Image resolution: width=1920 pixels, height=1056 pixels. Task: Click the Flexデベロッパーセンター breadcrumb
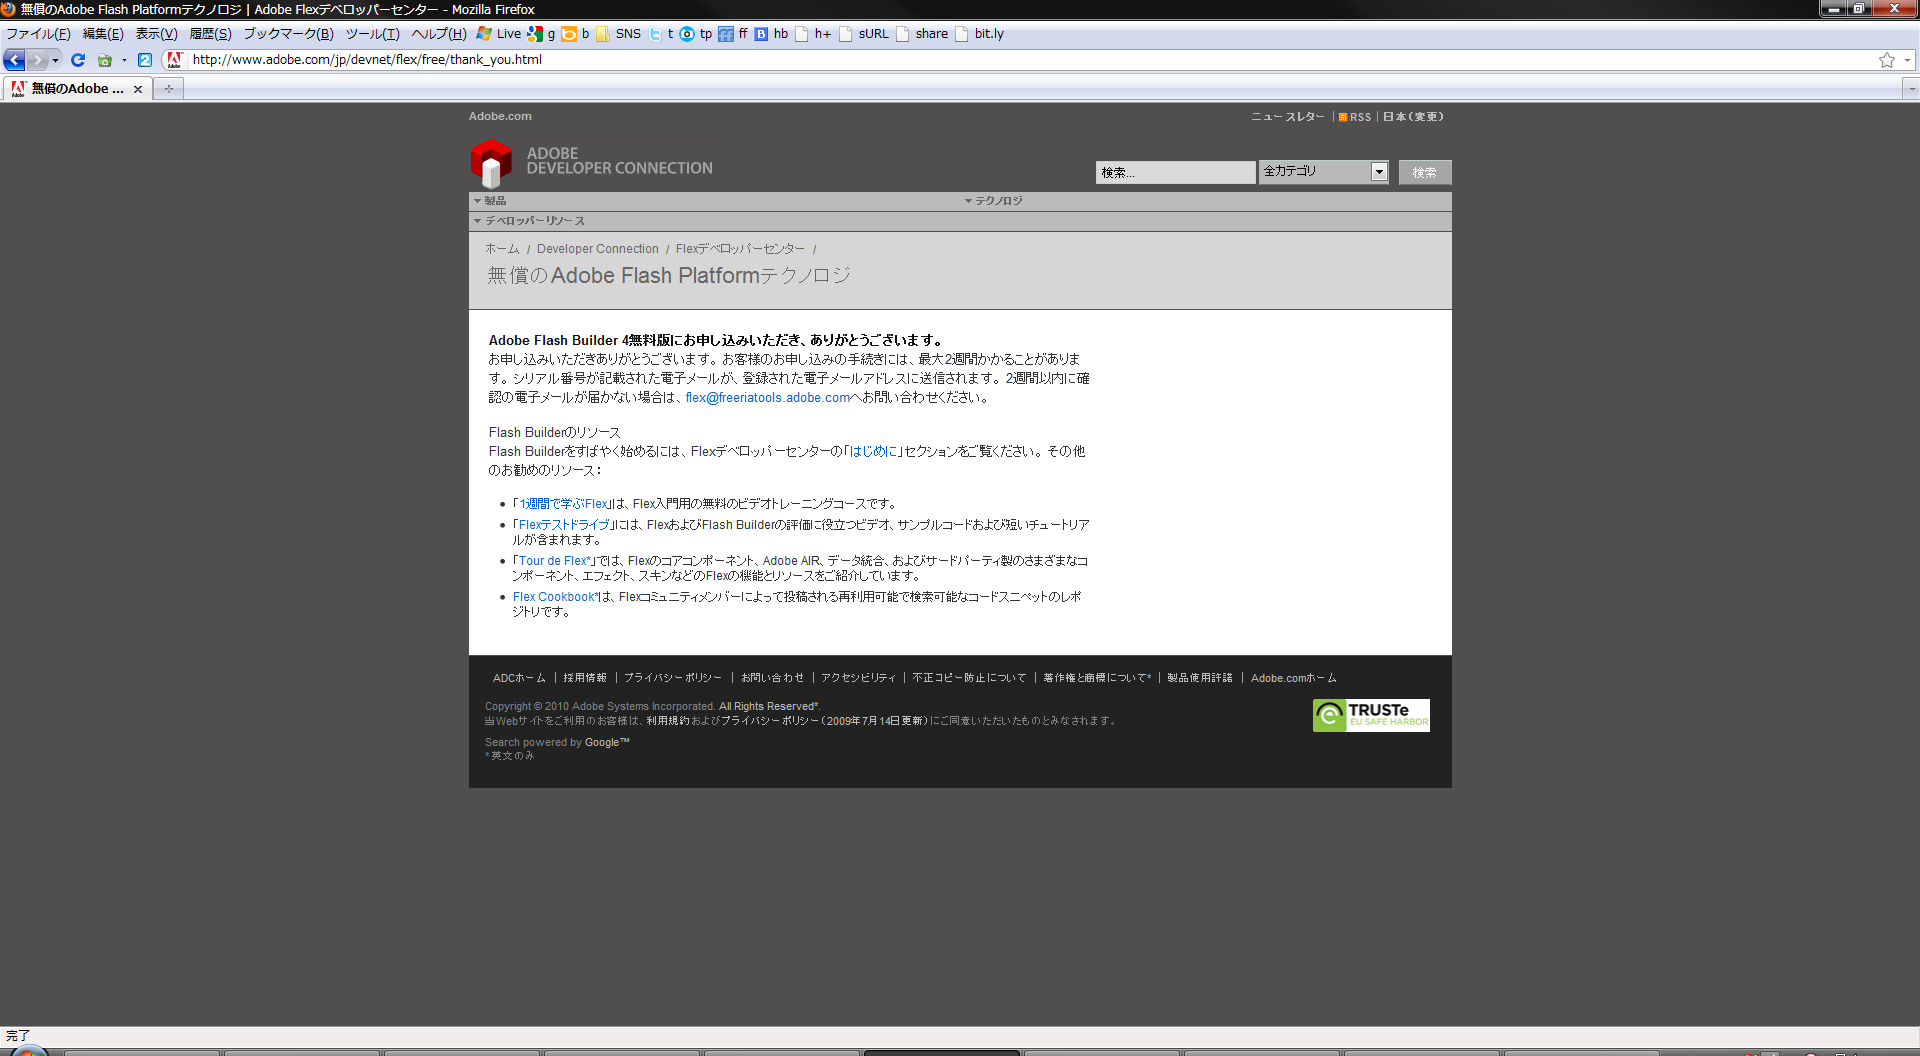[740, 249]
